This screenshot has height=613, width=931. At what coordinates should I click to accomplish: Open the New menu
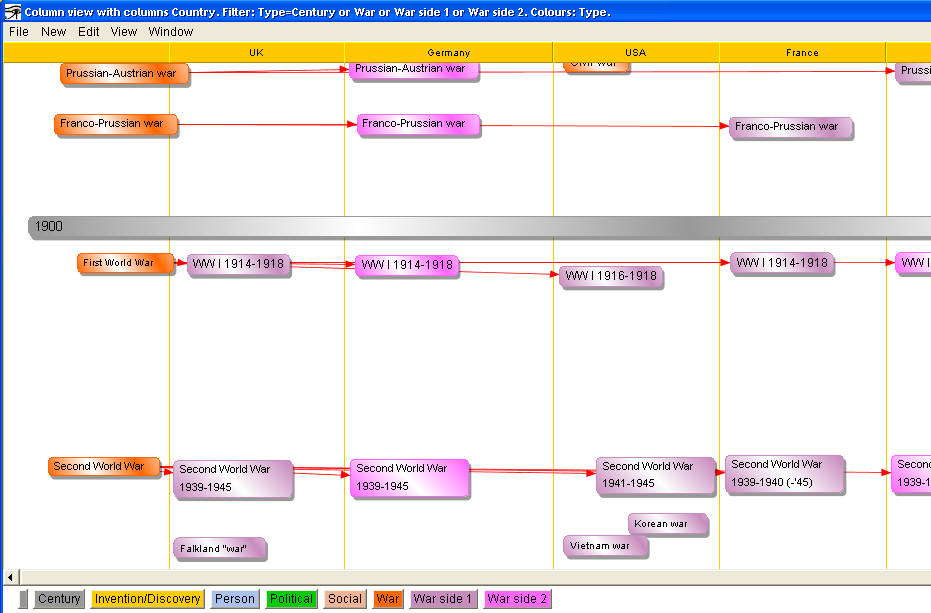[53, 31]
